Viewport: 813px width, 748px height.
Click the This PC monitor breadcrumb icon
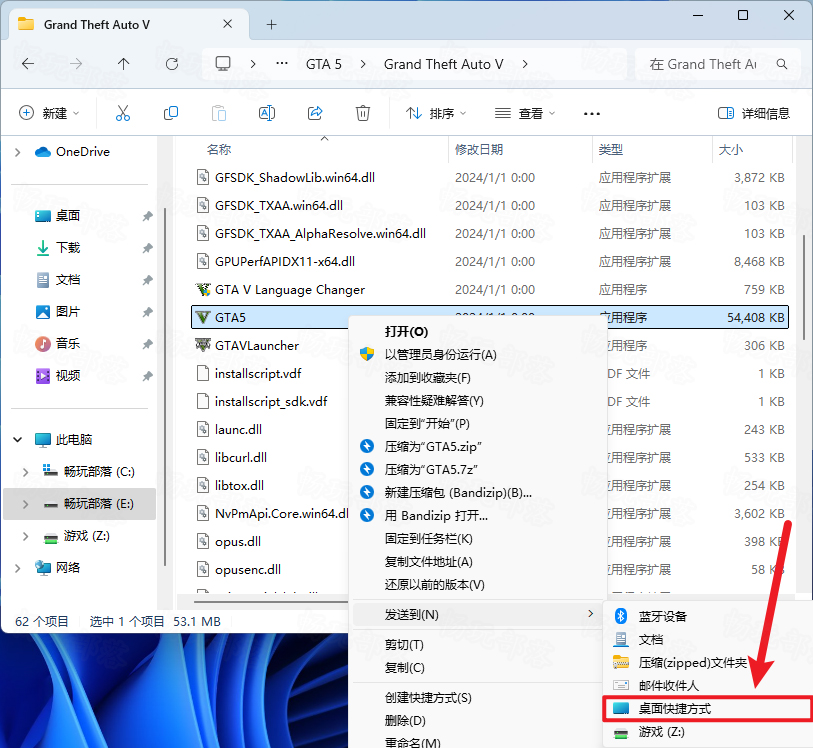click(223, 64)
